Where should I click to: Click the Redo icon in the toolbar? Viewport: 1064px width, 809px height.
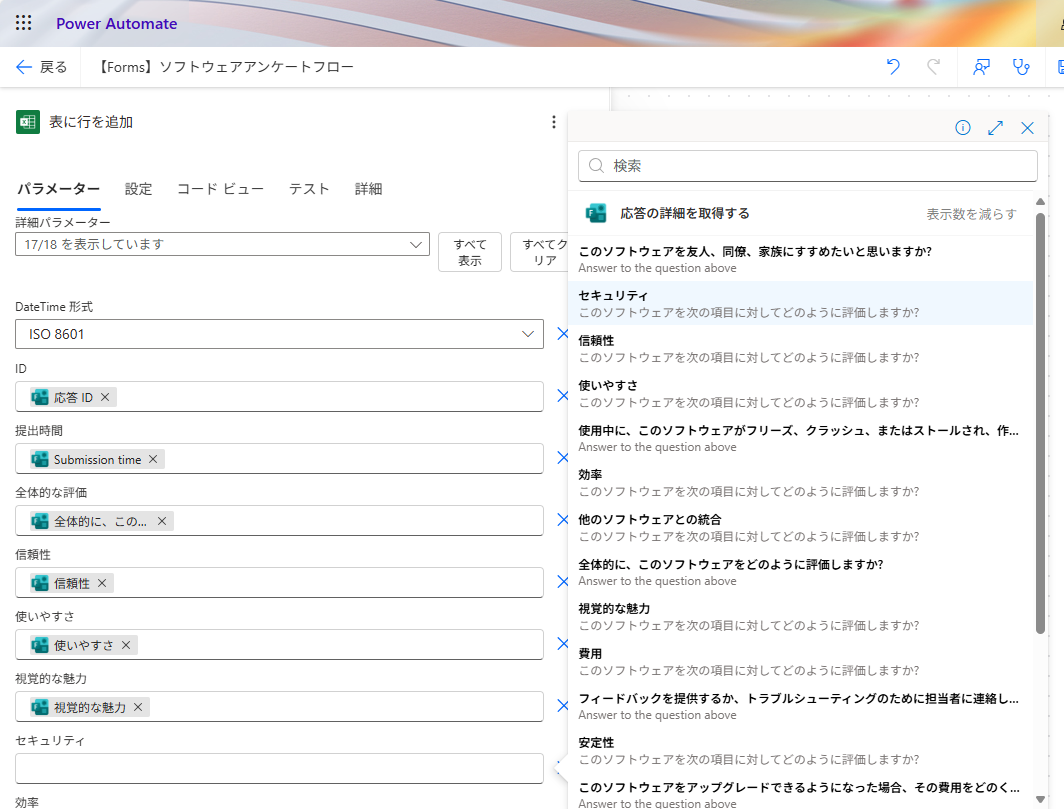[x=933, y=66]
